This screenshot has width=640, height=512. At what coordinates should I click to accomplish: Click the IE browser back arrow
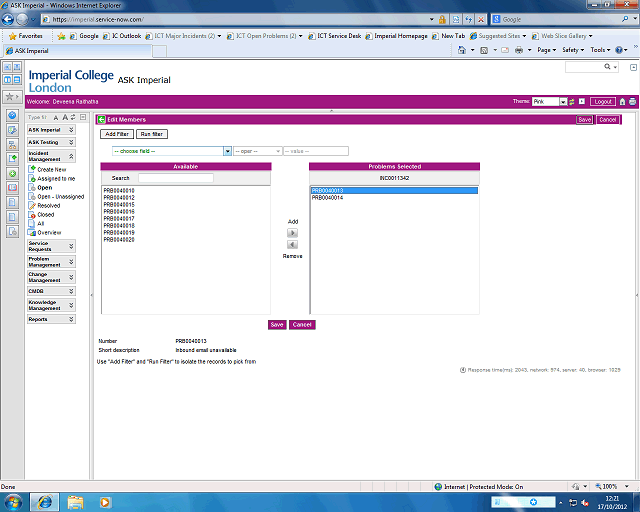22,19
